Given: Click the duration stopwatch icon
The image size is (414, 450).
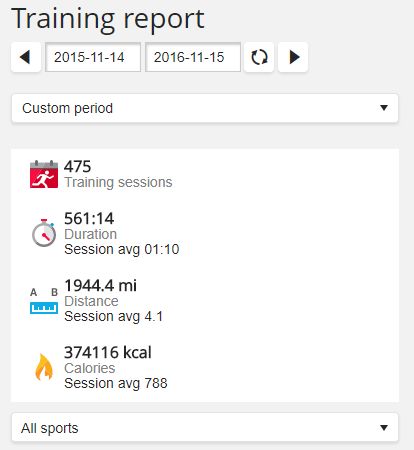Looking at the screenshot, I should [x=44, y=233].
